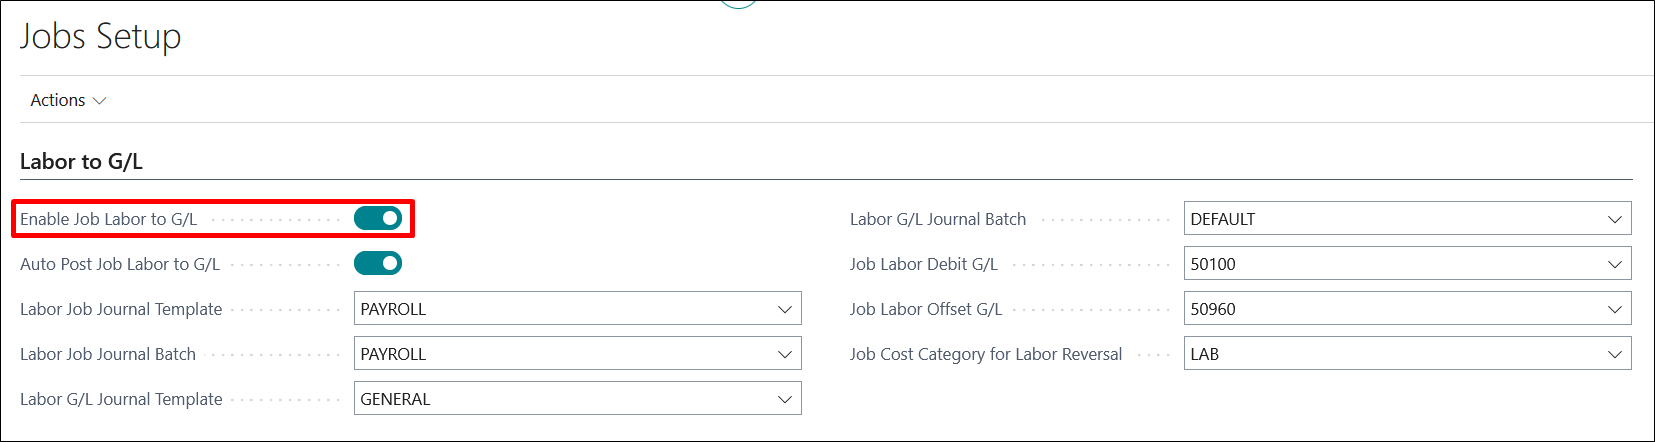The width and height of the screenshot is (1655, 442).
Task: Click the GENERAL value in Labor G/L Journal Template
Action: point(396,399)
